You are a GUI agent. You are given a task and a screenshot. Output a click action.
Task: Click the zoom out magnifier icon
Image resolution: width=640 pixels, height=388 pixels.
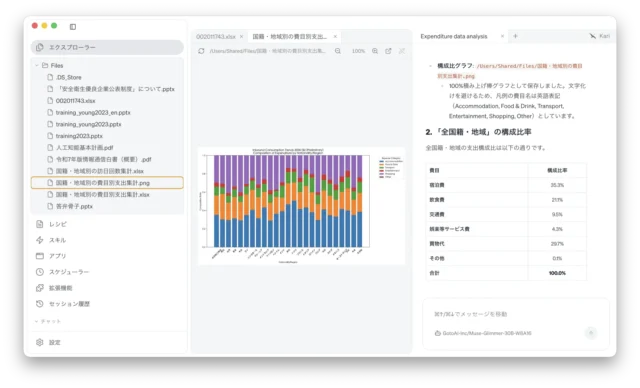pos(338,51)
